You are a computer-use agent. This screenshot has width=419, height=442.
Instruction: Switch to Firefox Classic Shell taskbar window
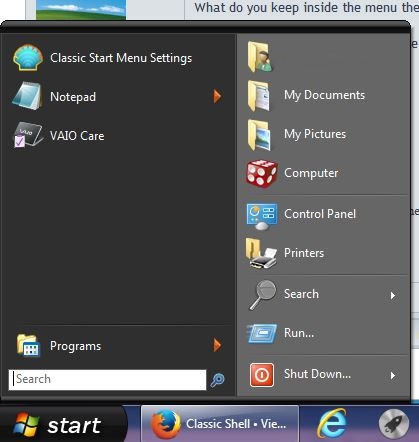pos(220,424)
